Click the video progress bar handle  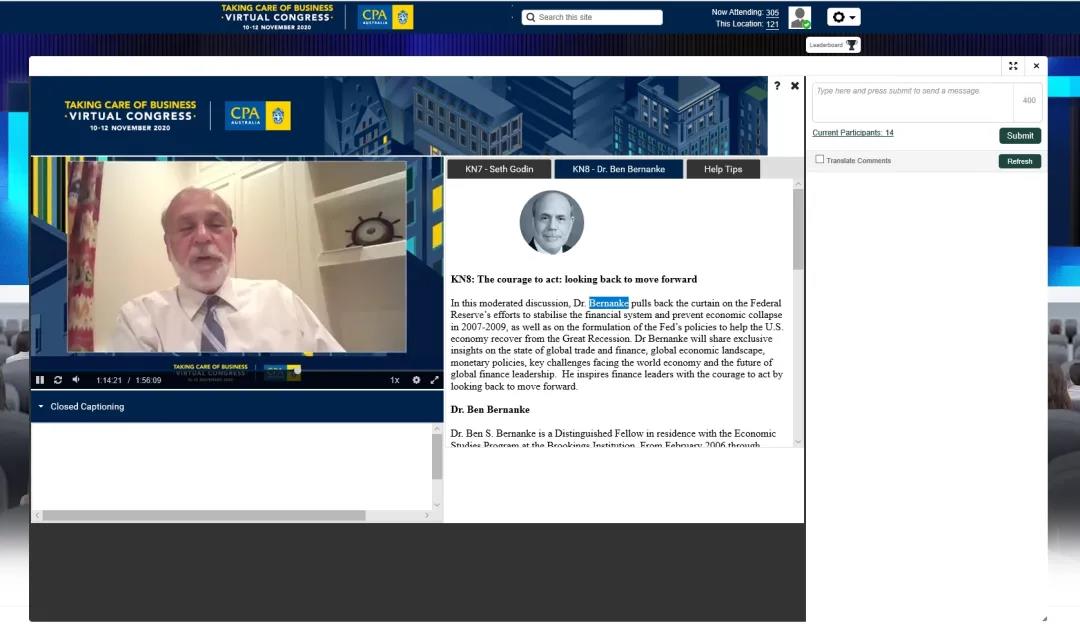297,370
